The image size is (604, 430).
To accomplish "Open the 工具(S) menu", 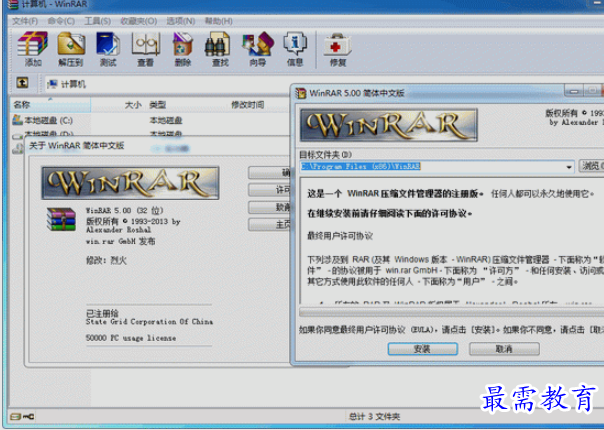I will coord(97,21).
